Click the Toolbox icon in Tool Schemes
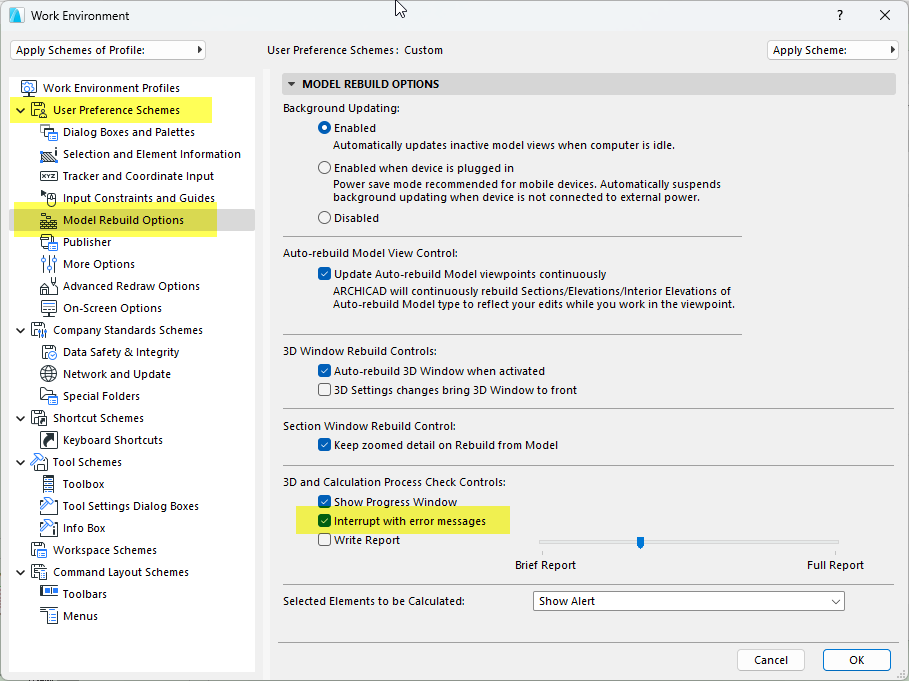Viewport: 909px width, 681px height. click(x=49, y=484)
